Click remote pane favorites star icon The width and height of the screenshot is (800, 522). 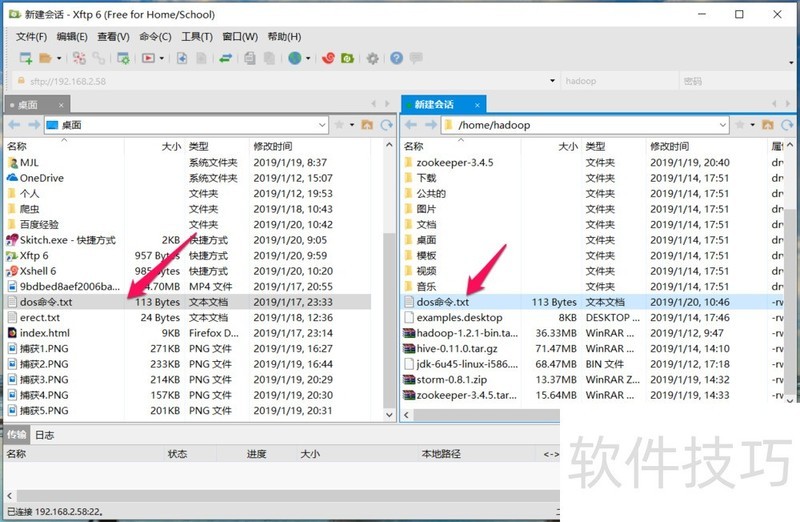740,125
